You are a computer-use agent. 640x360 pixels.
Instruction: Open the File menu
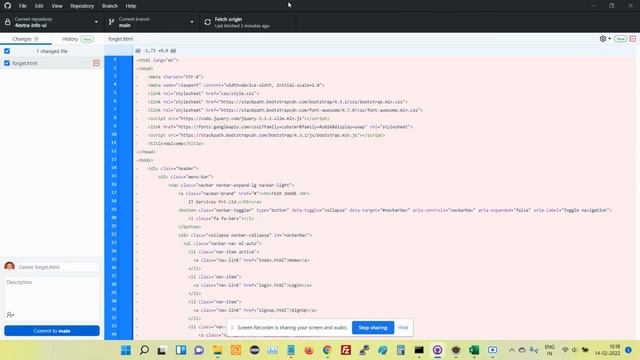[22, 6]
